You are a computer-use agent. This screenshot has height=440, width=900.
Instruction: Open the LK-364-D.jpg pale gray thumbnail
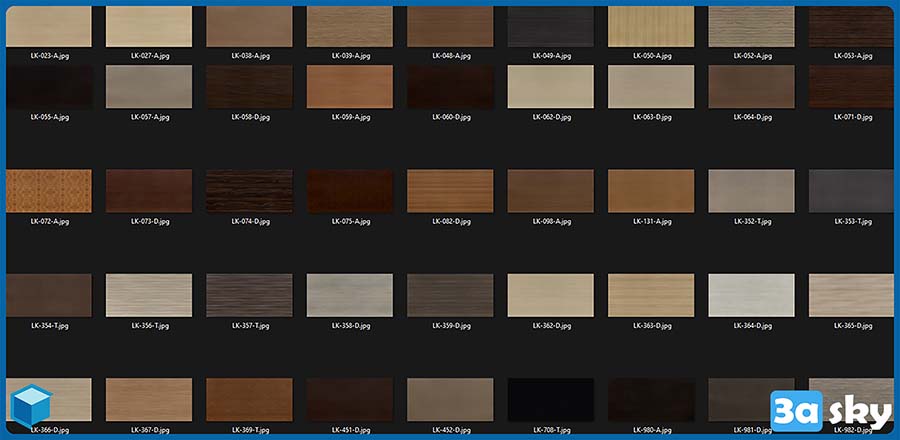point(752,296)
